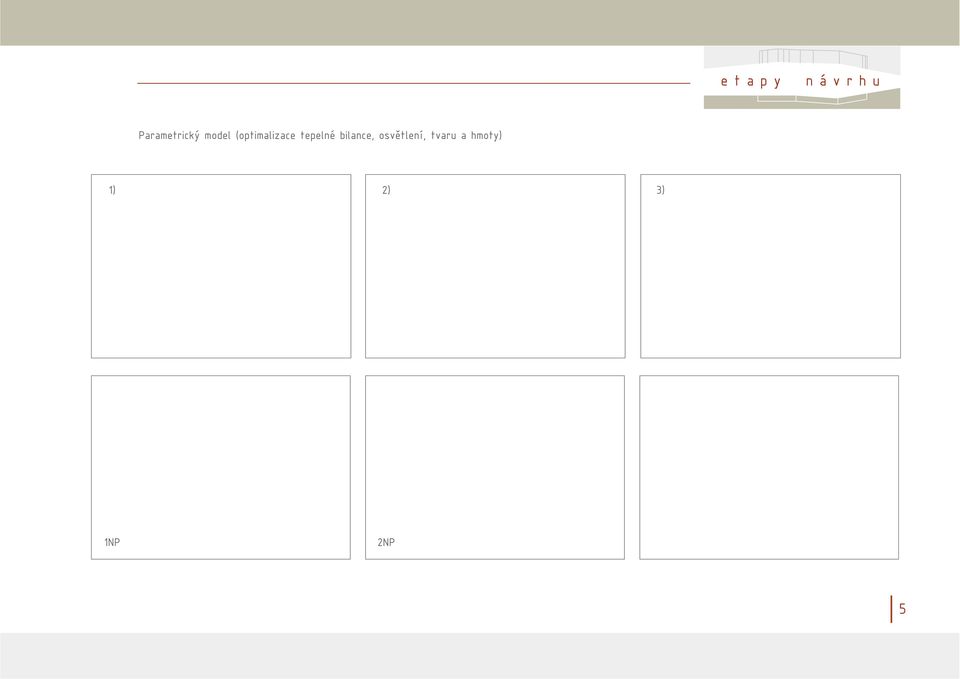Click the '2)' label in the second box
Image resolution: width=960 pixels, height=679 pixels.
point(386,190)
